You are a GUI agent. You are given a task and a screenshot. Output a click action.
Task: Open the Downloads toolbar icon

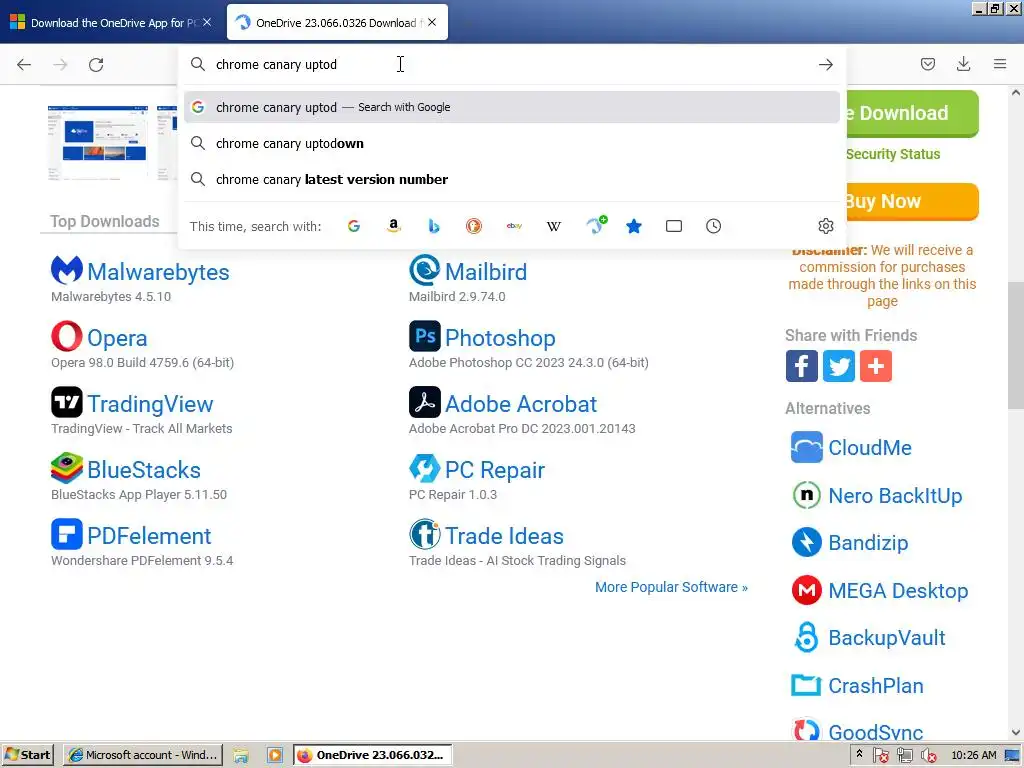point(963,64)
